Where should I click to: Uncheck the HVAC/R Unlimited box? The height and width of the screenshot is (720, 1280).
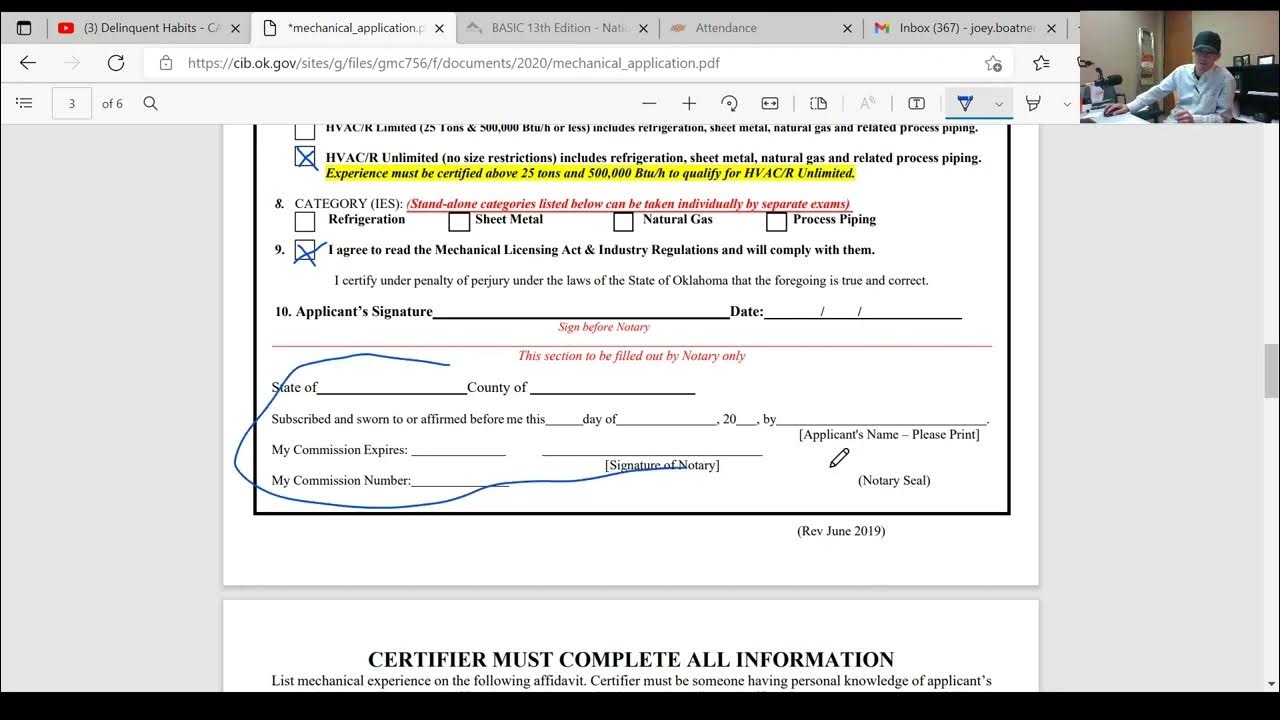305,157
